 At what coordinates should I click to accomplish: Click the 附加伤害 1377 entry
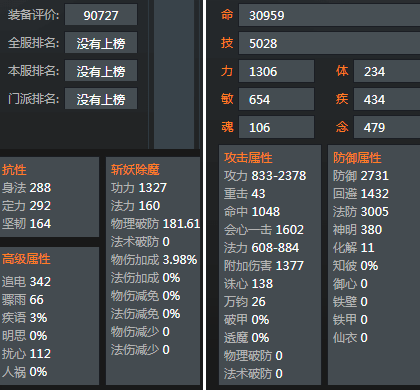tap(264, 266)
